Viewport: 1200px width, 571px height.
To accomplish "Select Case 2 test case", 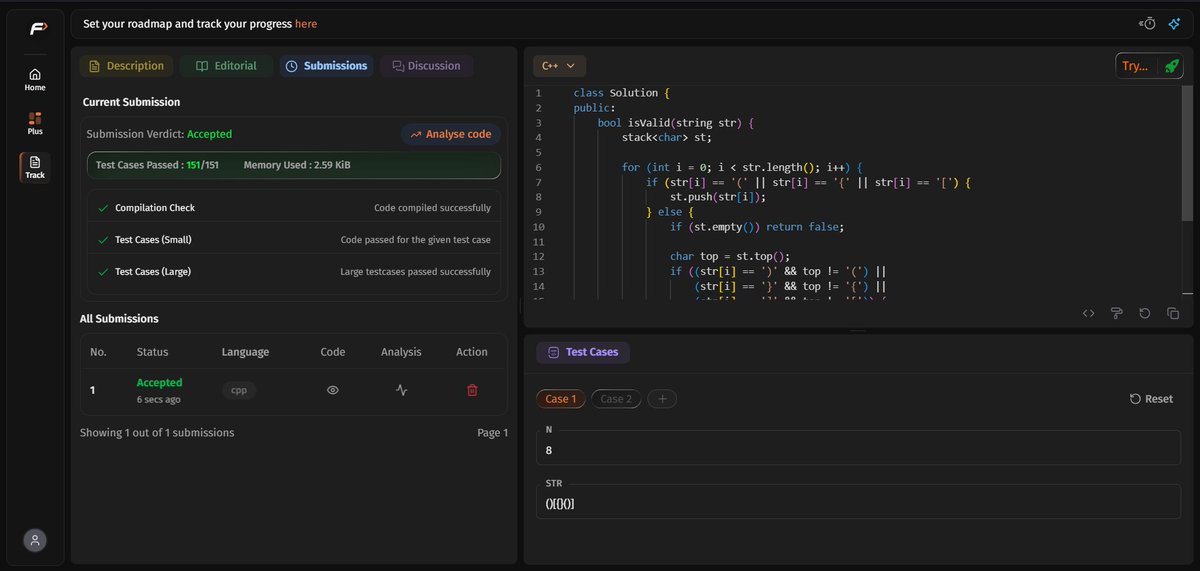I will (615, 399).
